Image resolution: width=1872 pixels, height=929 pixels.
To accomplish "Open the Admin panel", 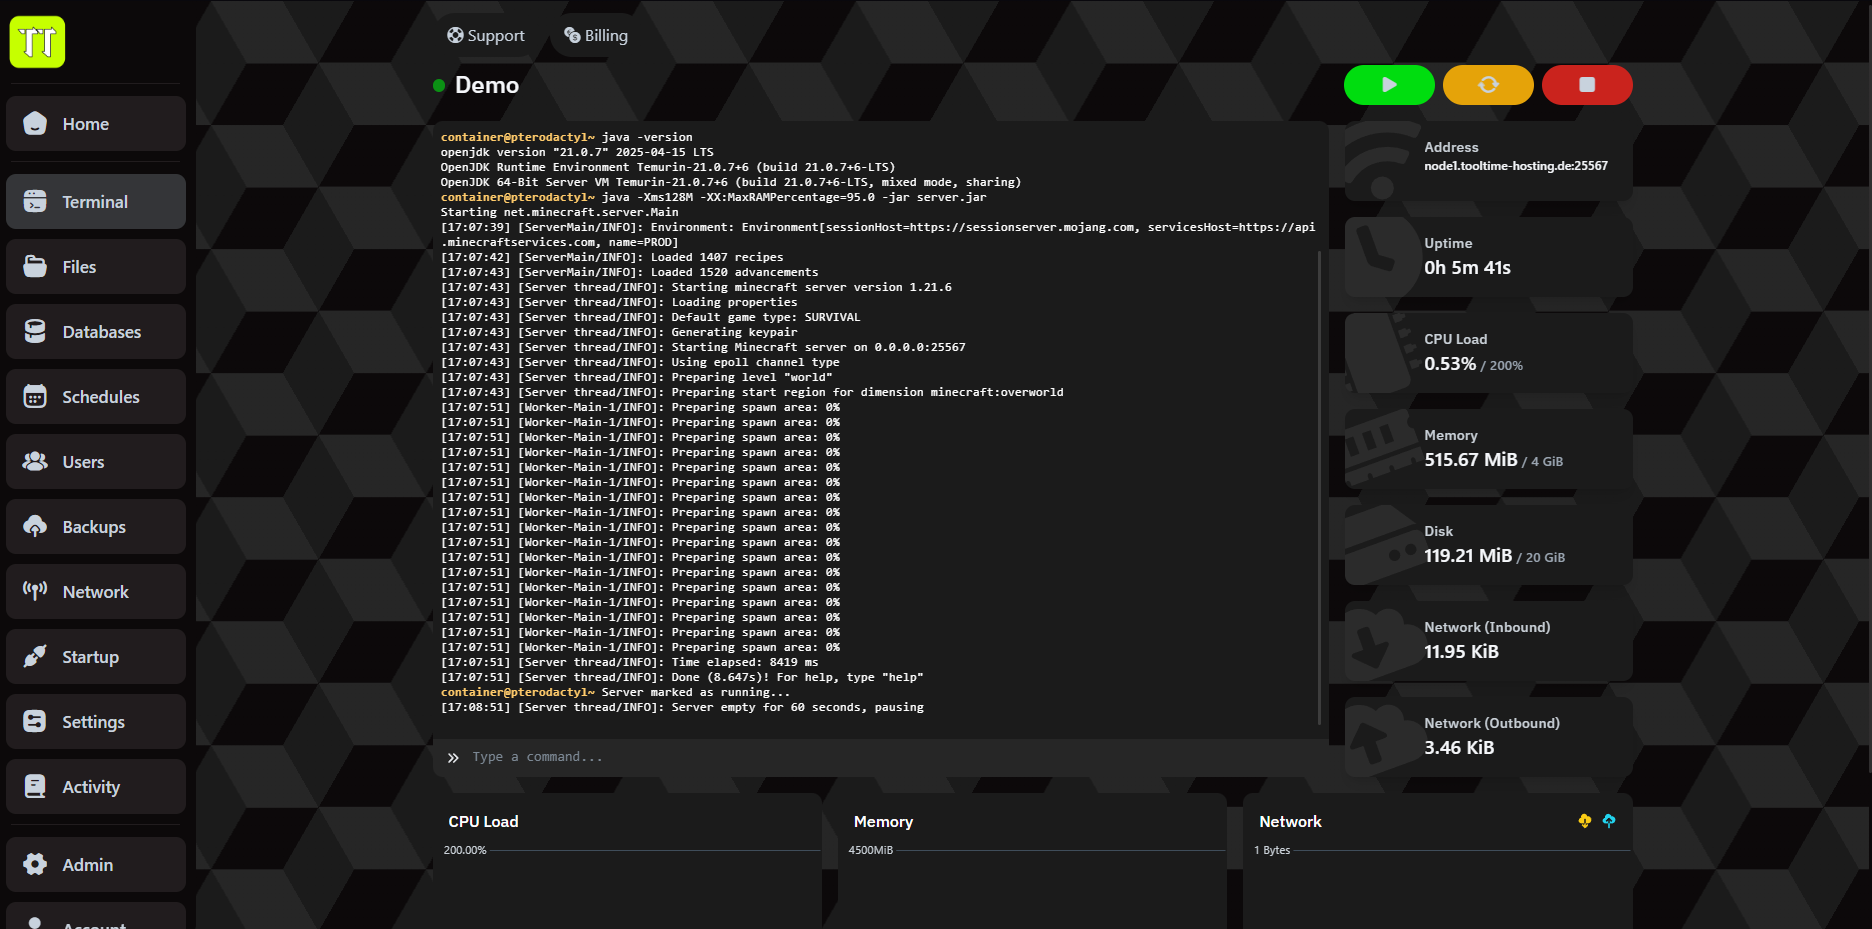I will tap(96, 865).
